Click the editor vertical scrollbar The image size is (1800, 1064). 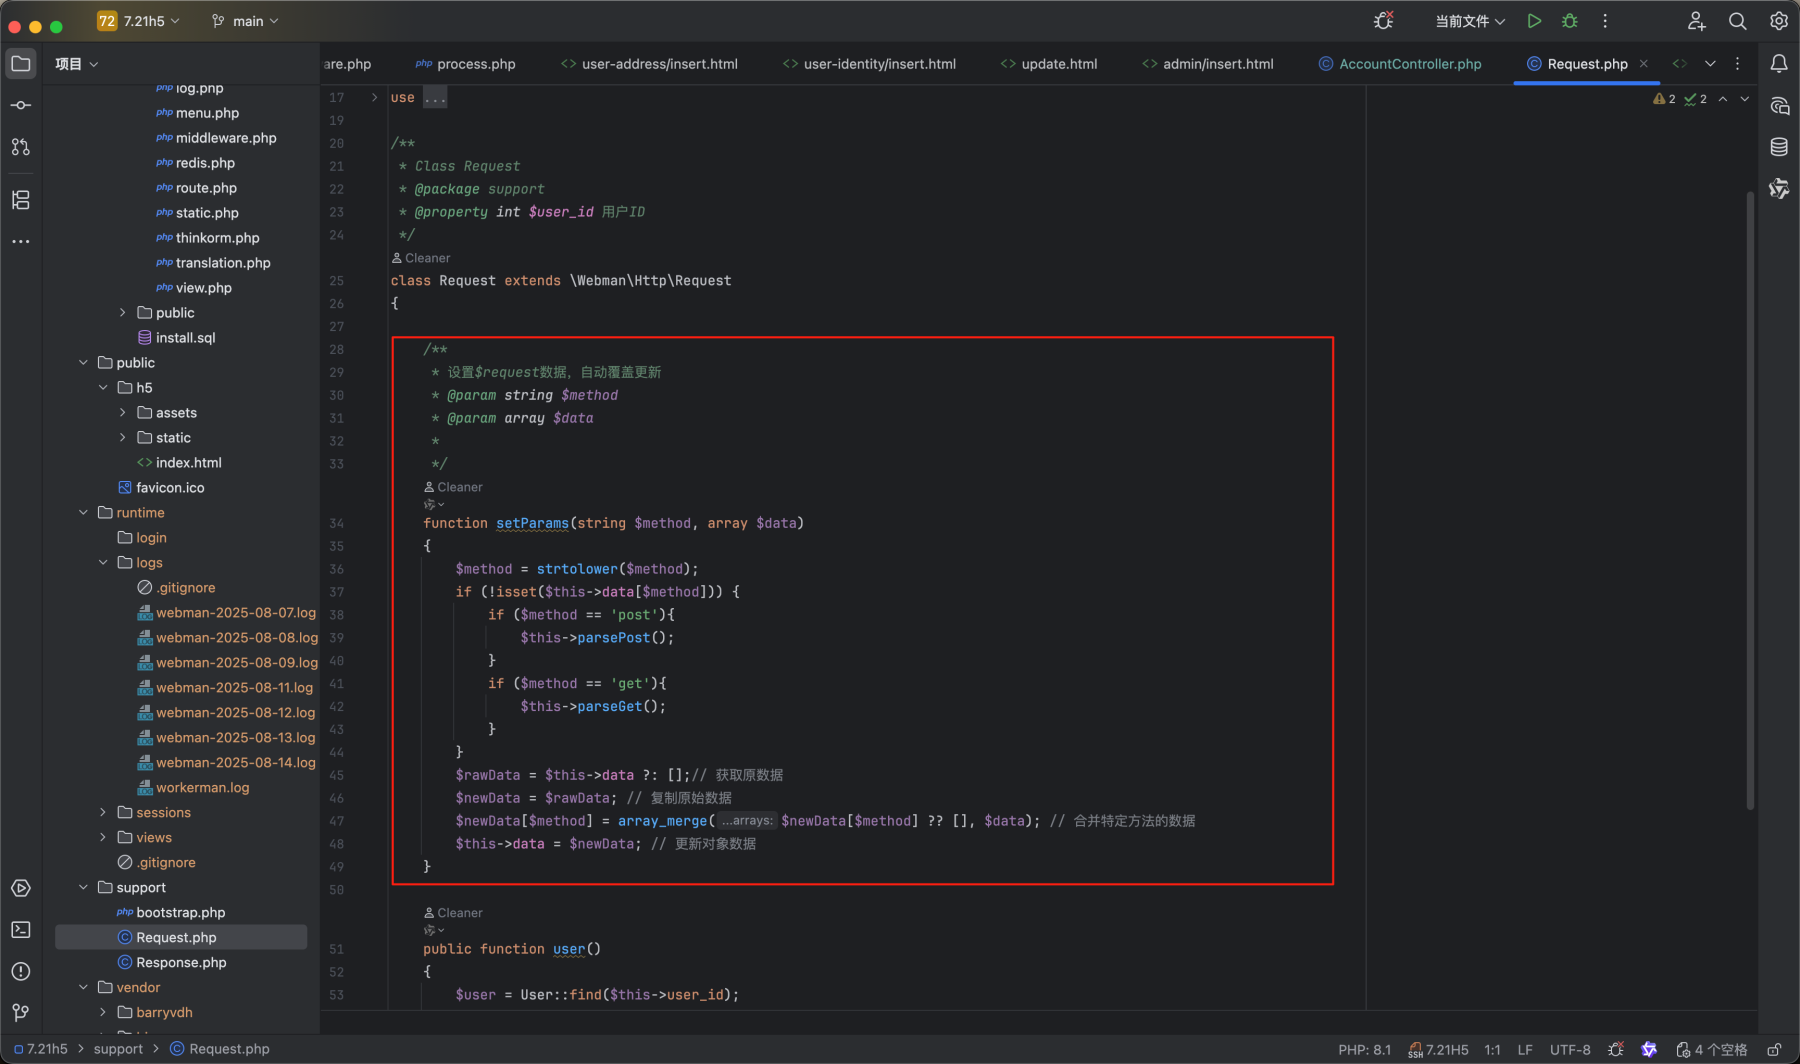tap(1750, 500)
